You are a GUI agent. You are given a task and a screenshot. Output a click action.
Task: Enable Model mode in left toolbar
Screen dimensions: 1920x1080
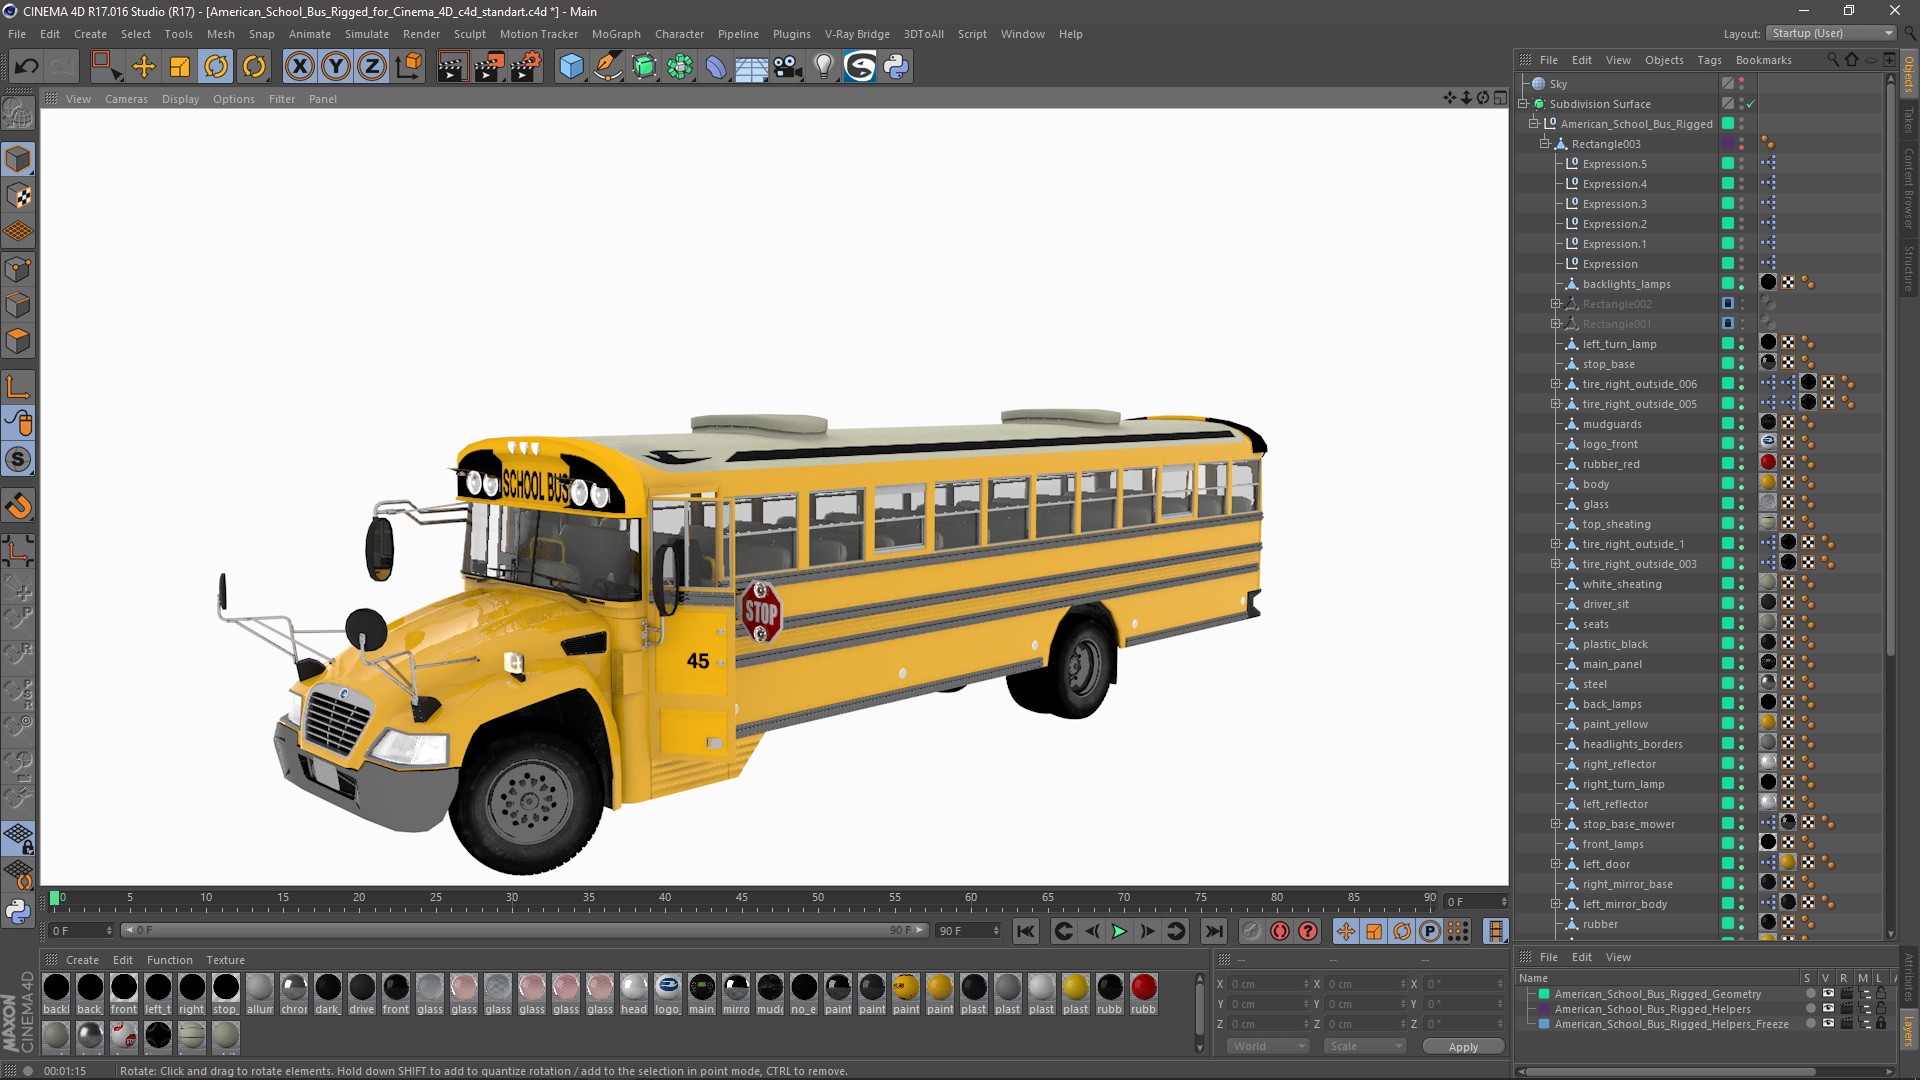click(18, 159)
